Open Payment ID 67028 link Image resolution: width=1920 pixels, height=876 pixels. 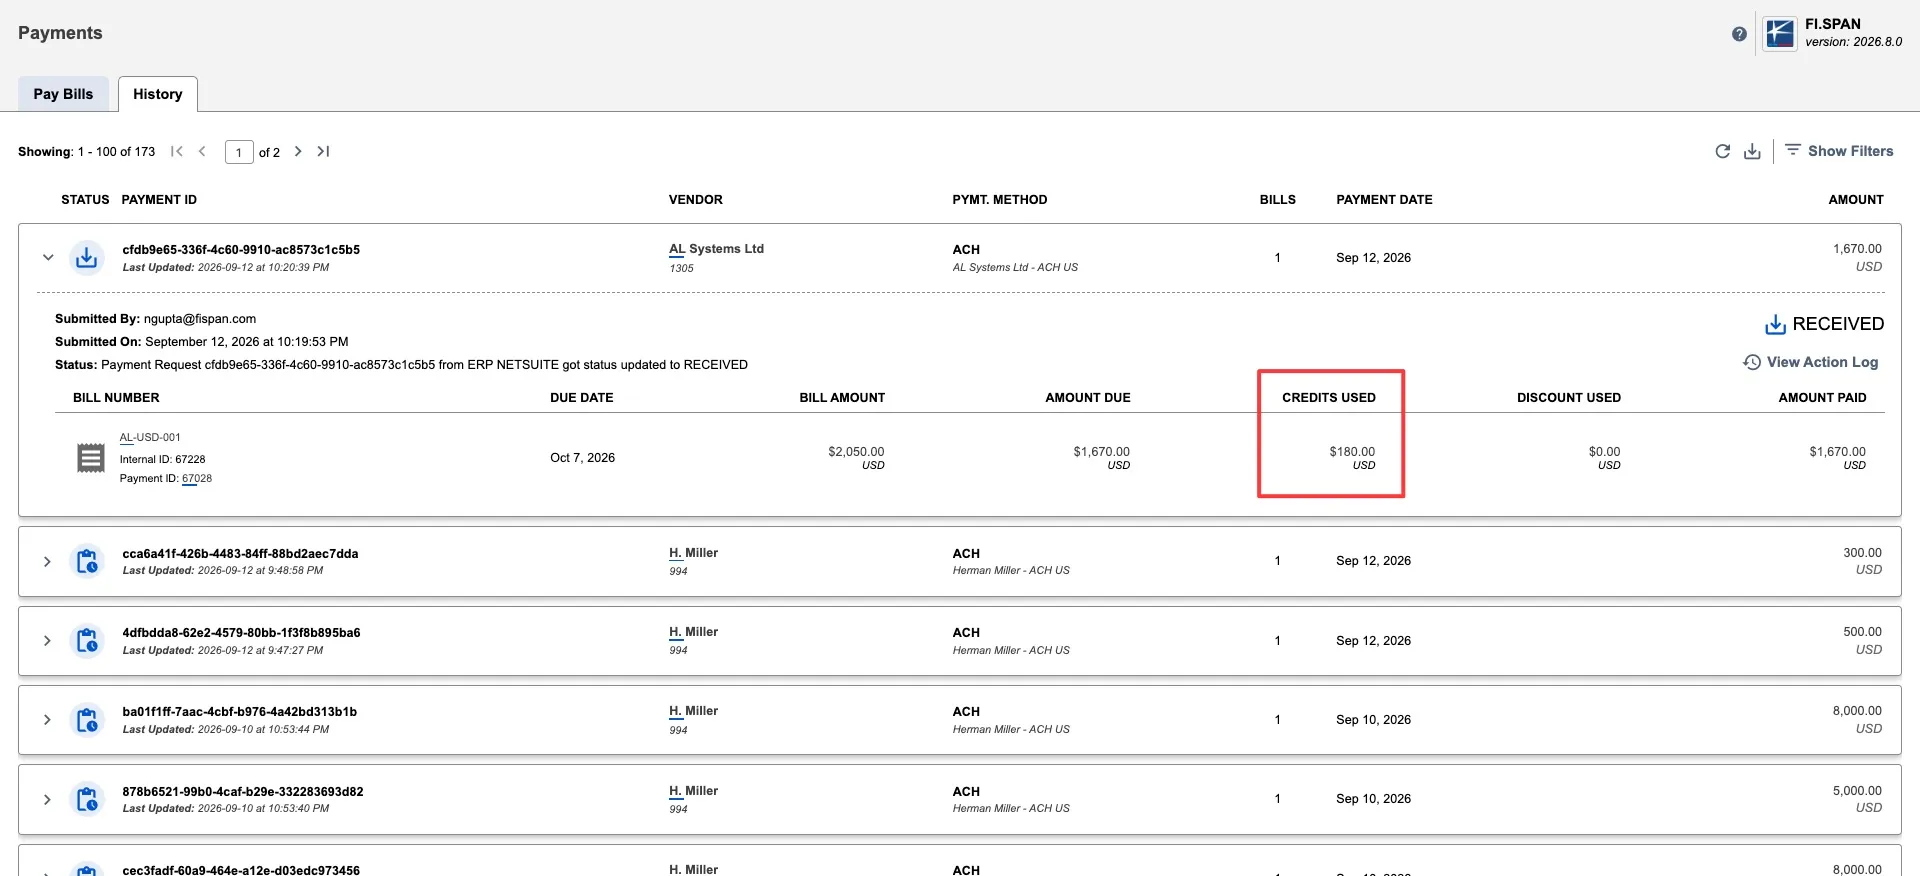click(x=197, y=478)
